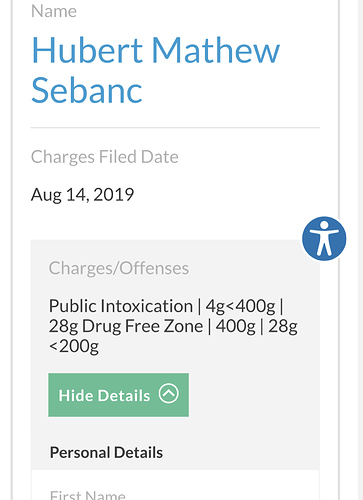
Task: Click the divider line under the name
Action: [175, 127]
